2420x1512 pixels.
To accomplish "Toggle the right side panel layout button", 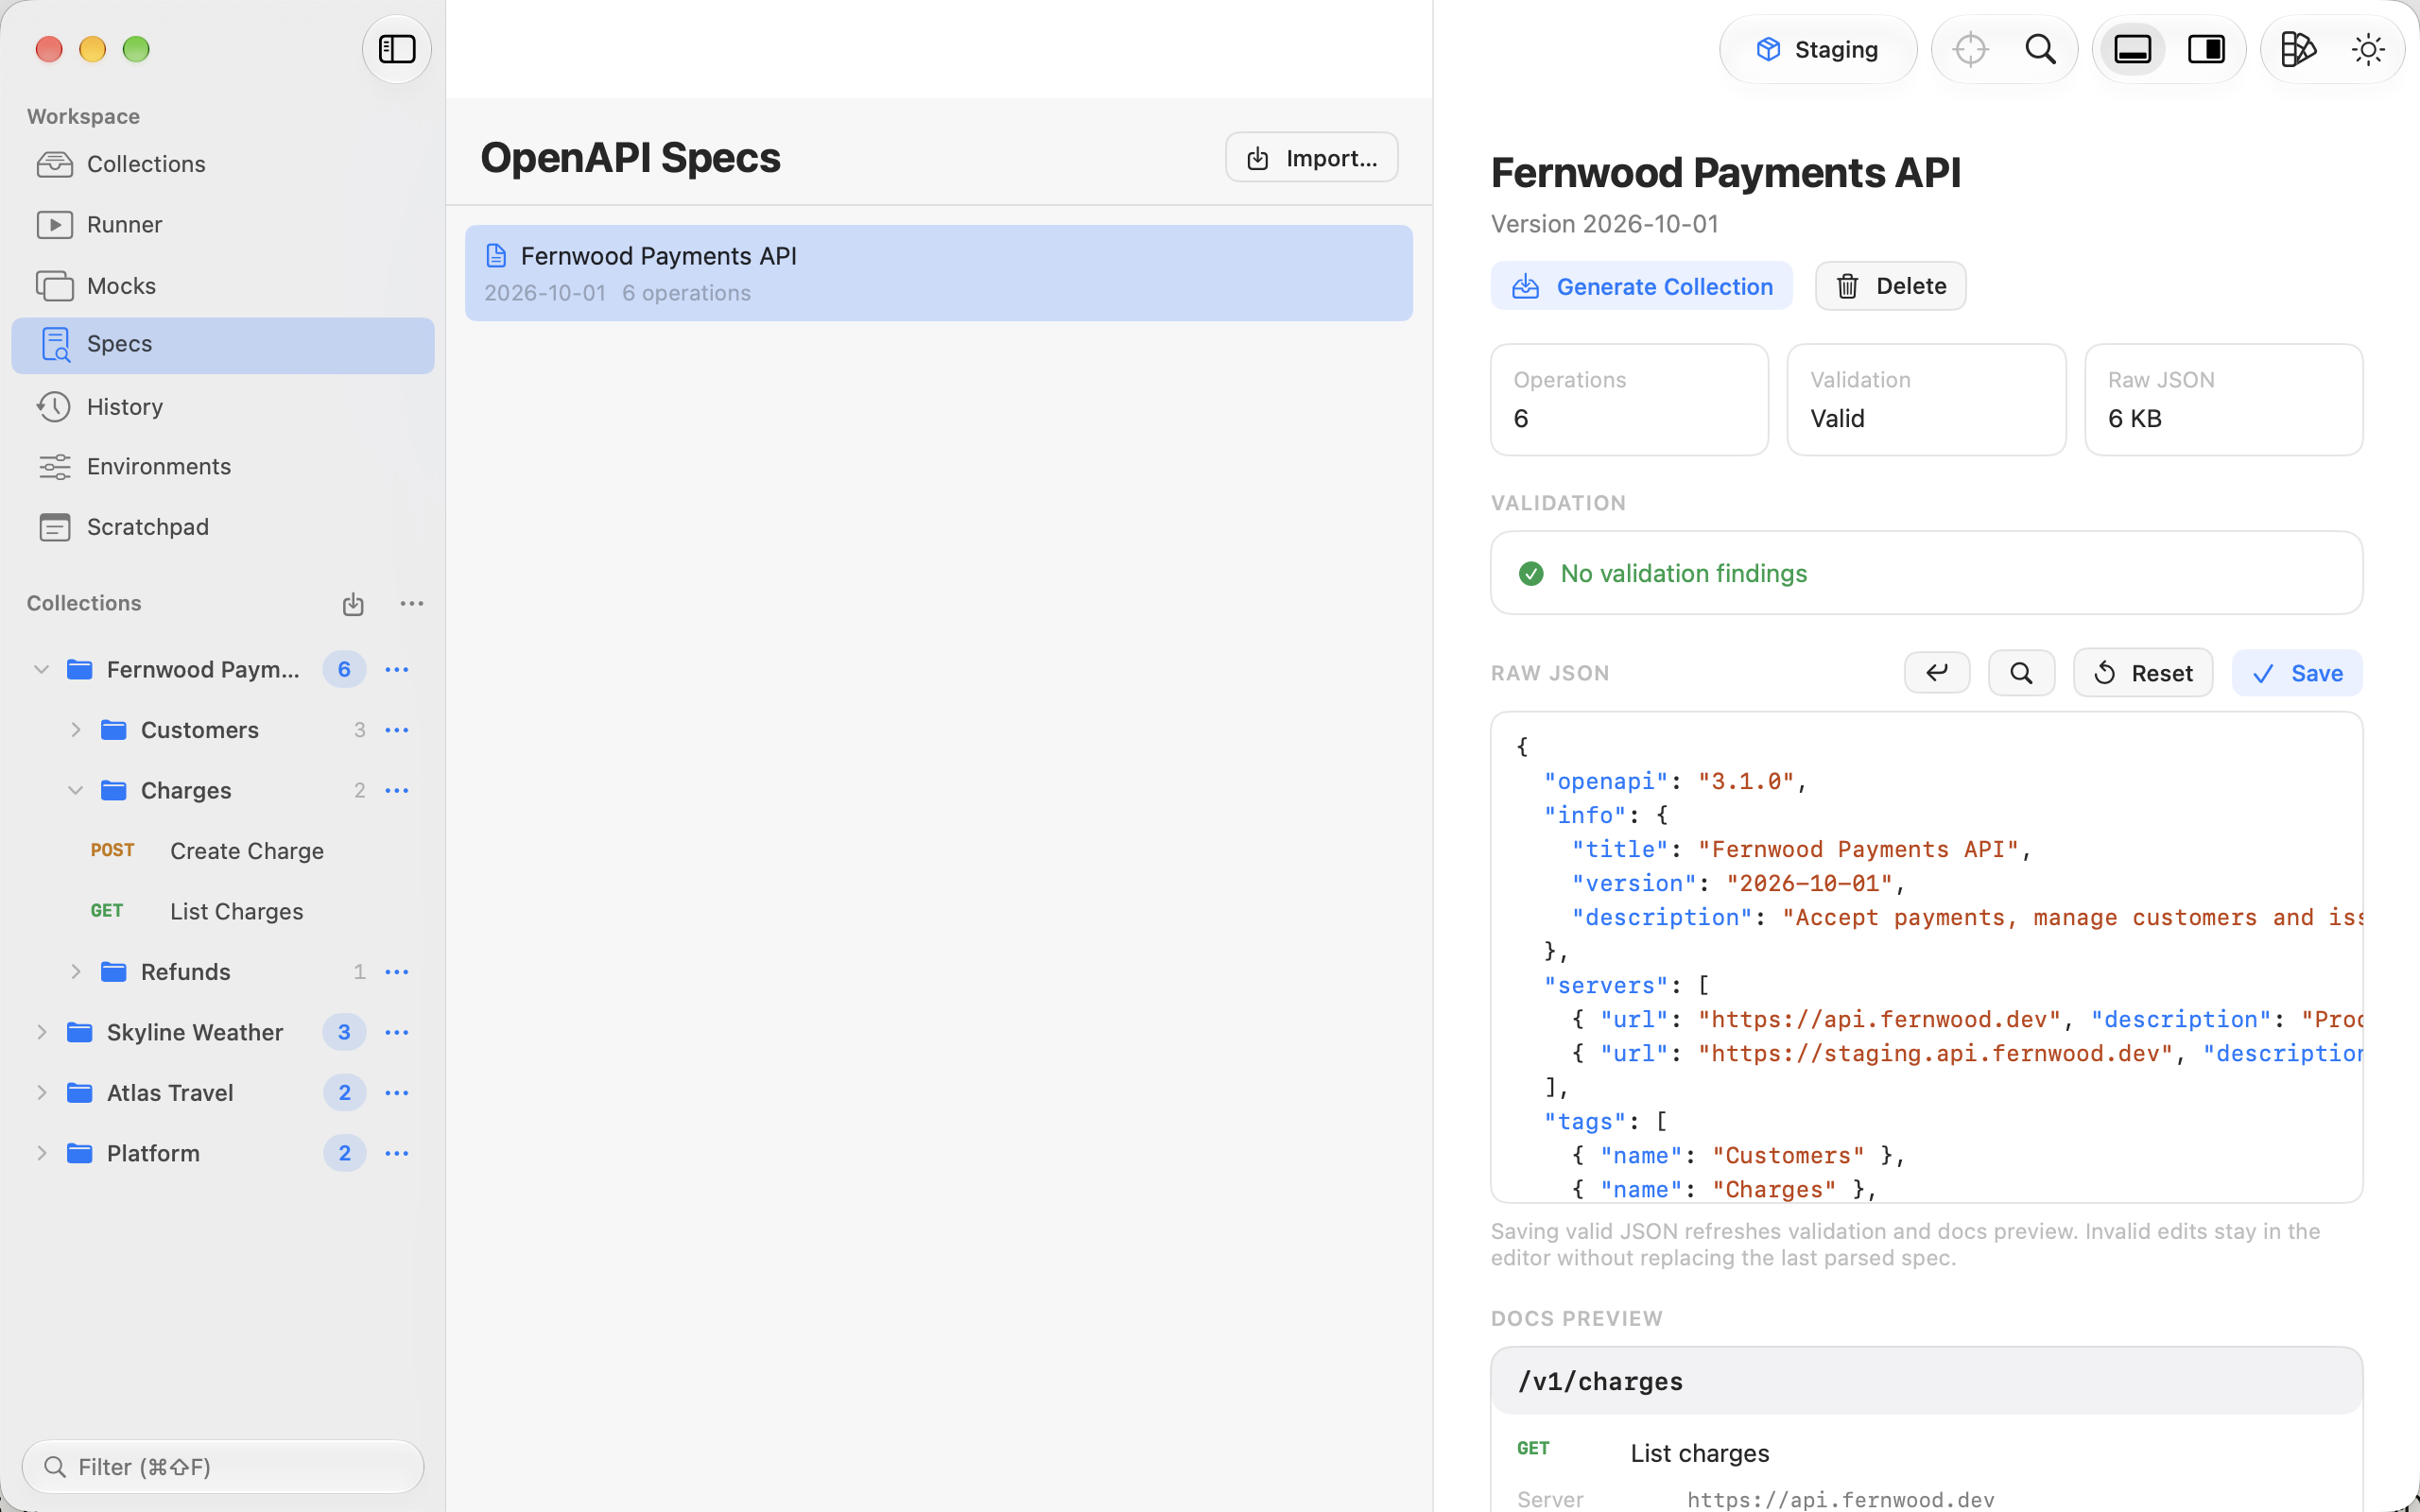I will 2206,49.
